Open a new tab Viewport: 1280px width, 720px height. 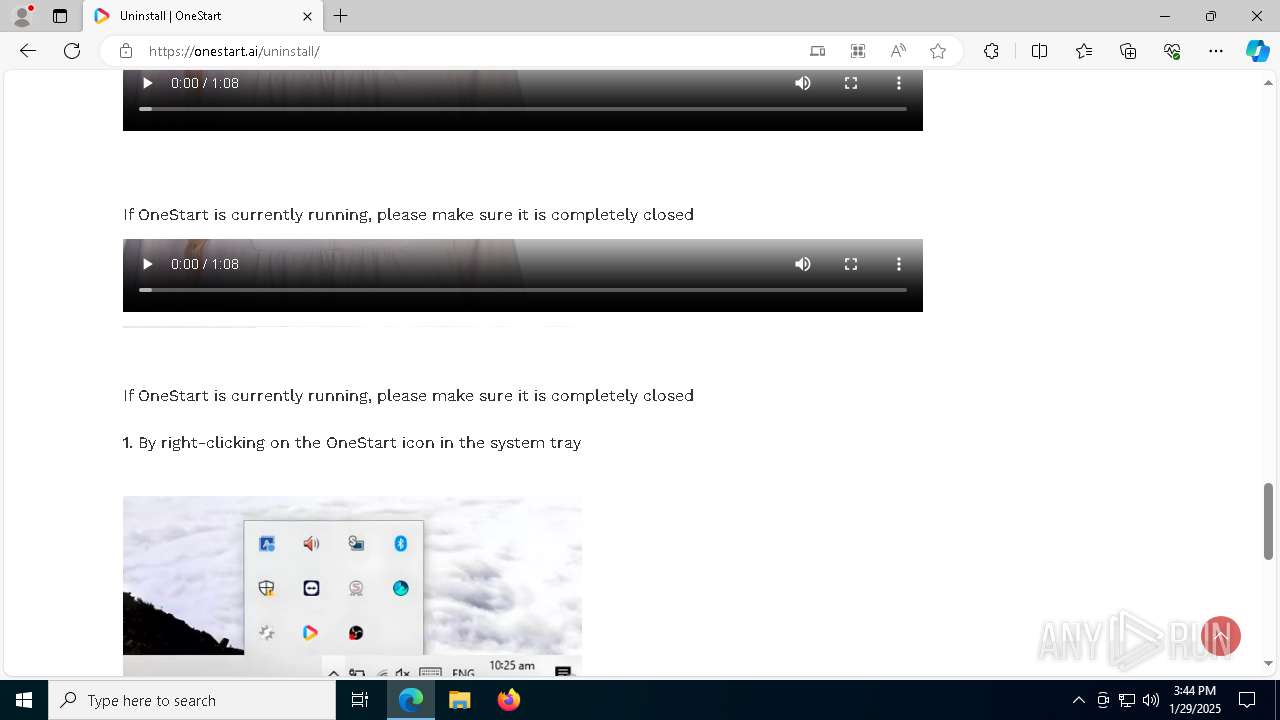[x=341, y=16]
